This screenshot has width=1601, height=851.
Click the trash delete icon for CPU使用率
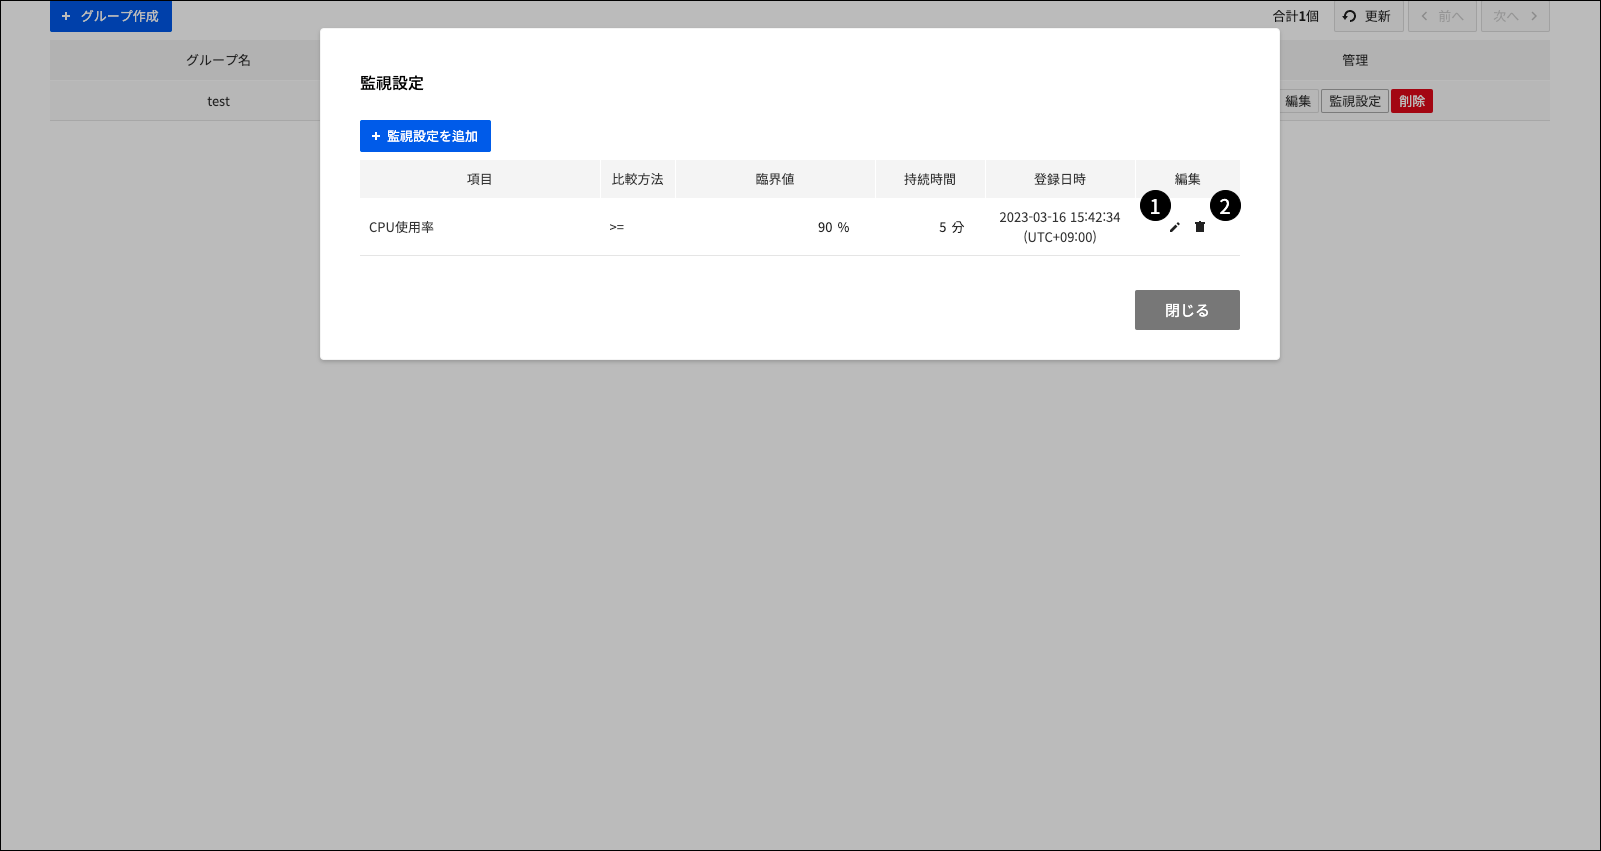click(1200, 227)
